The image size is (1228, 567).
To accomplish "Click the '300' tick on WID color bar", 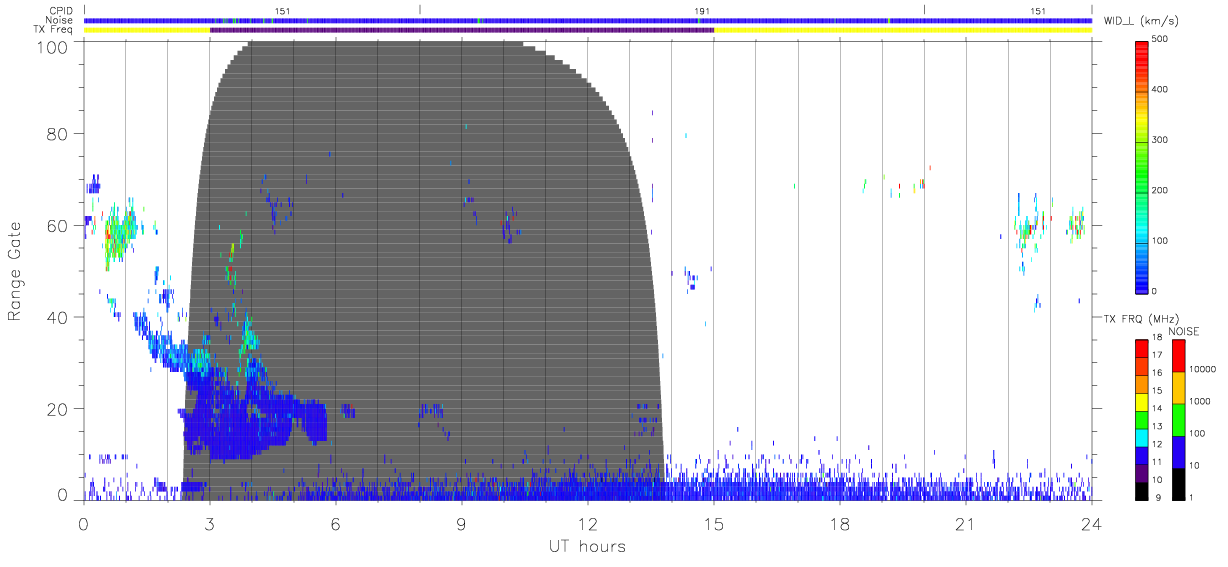I will (1161, 140).
